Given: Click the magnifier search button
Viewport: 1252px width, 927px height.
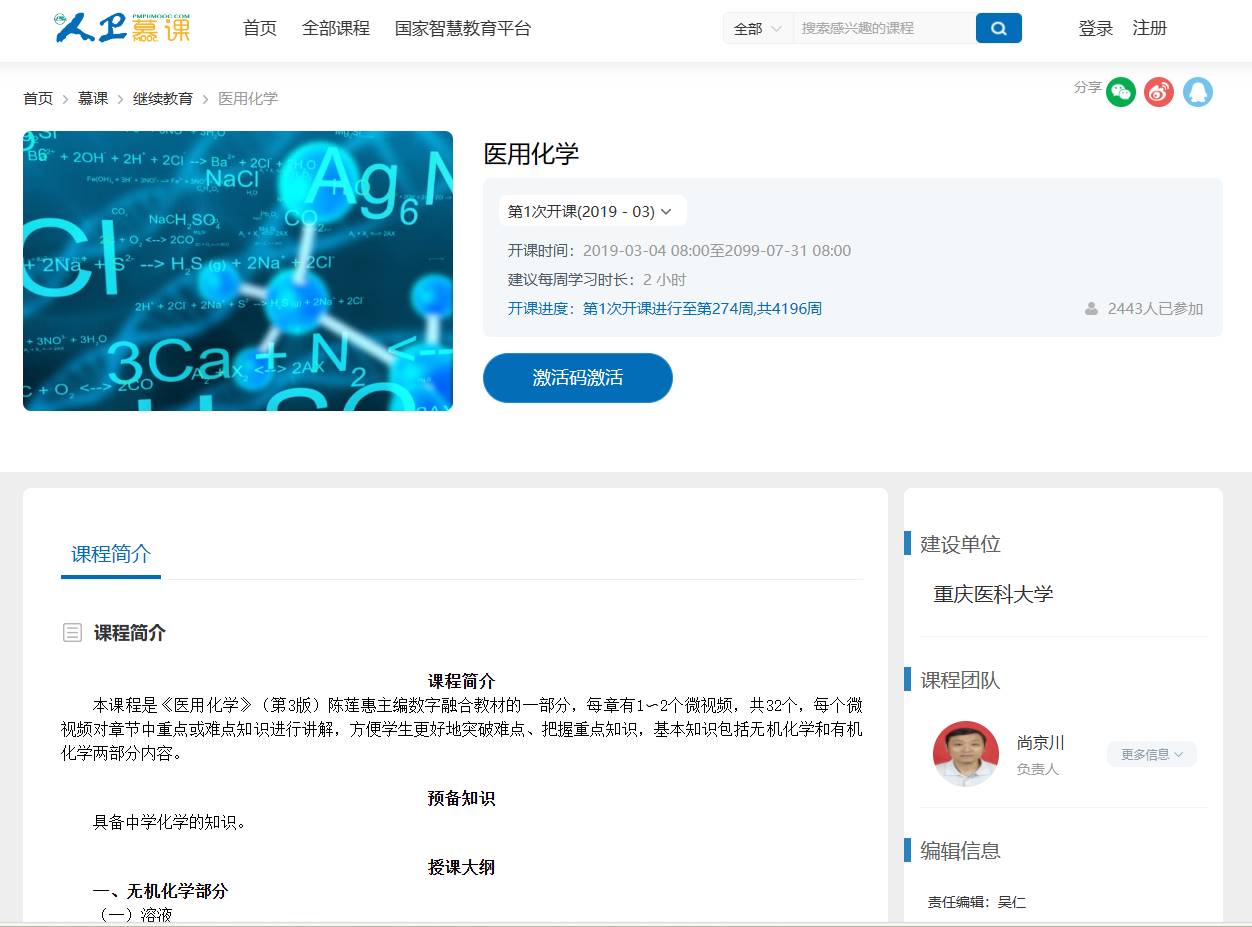Looking at the screenshot, I should click(x=998, y=28).
